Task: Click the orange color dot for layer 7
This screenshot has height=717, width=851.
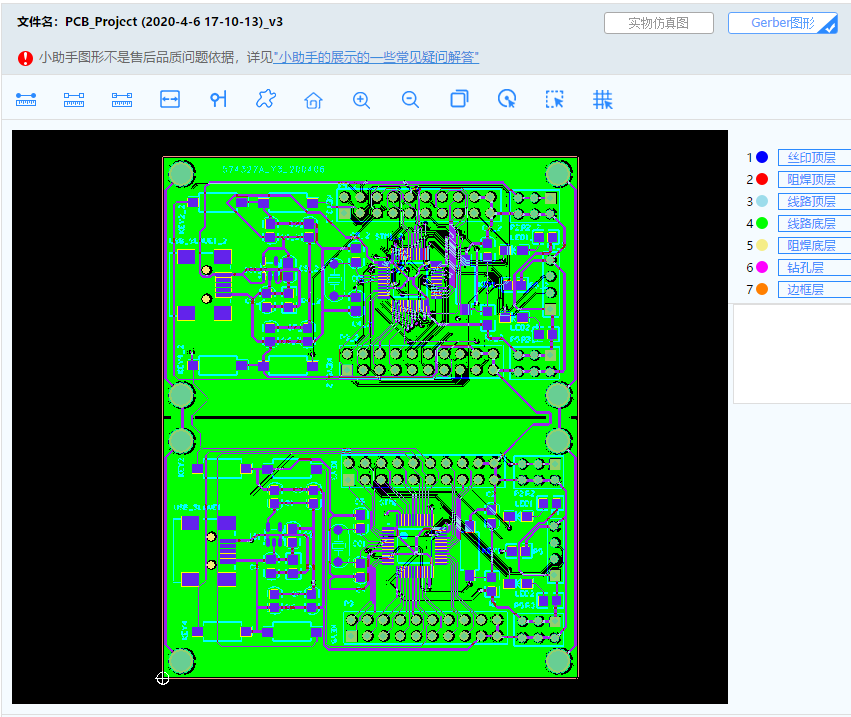Action: point(762,289)
